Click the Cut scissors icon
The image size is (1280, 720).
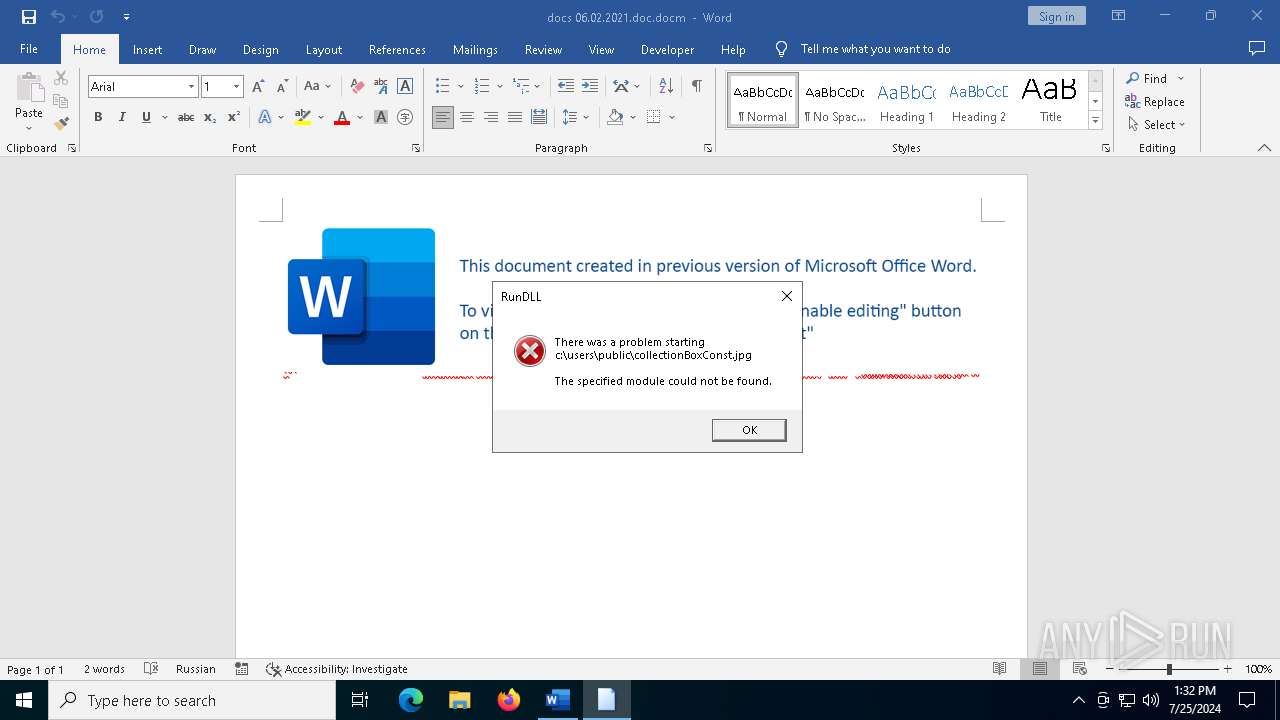click(61, 78)
